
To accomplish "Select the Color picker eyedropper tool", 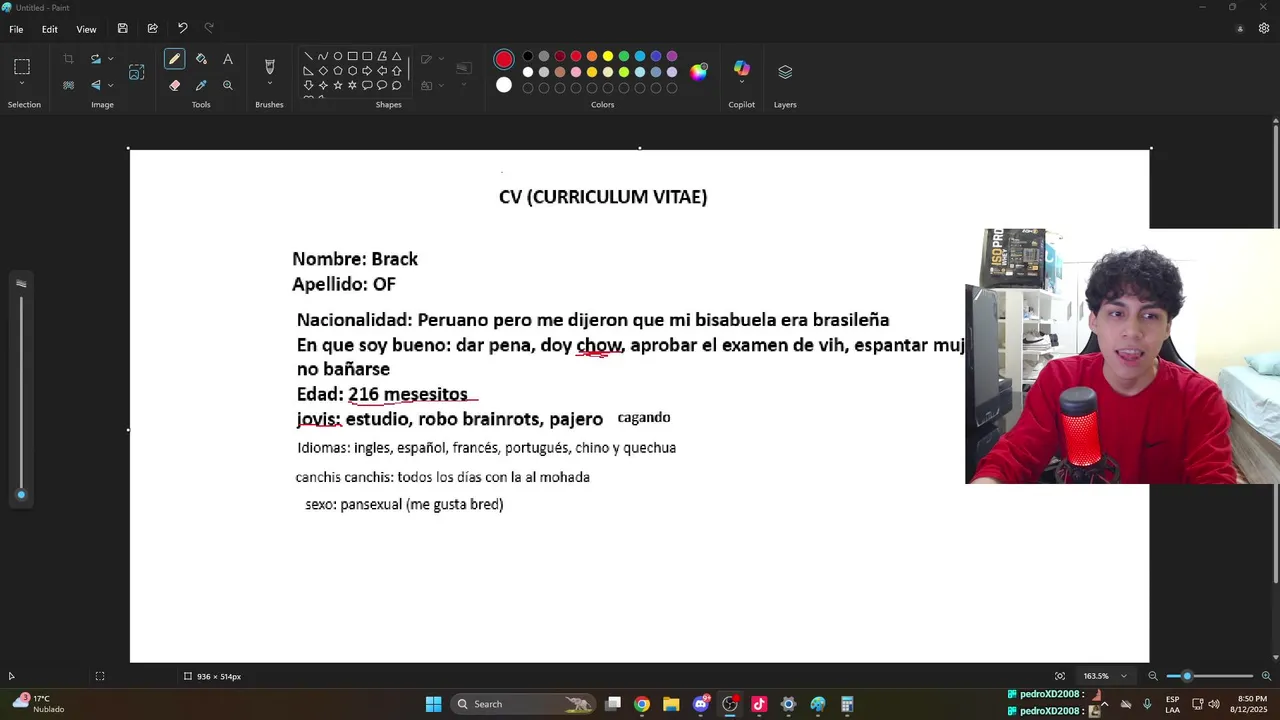I will (201, 85).
